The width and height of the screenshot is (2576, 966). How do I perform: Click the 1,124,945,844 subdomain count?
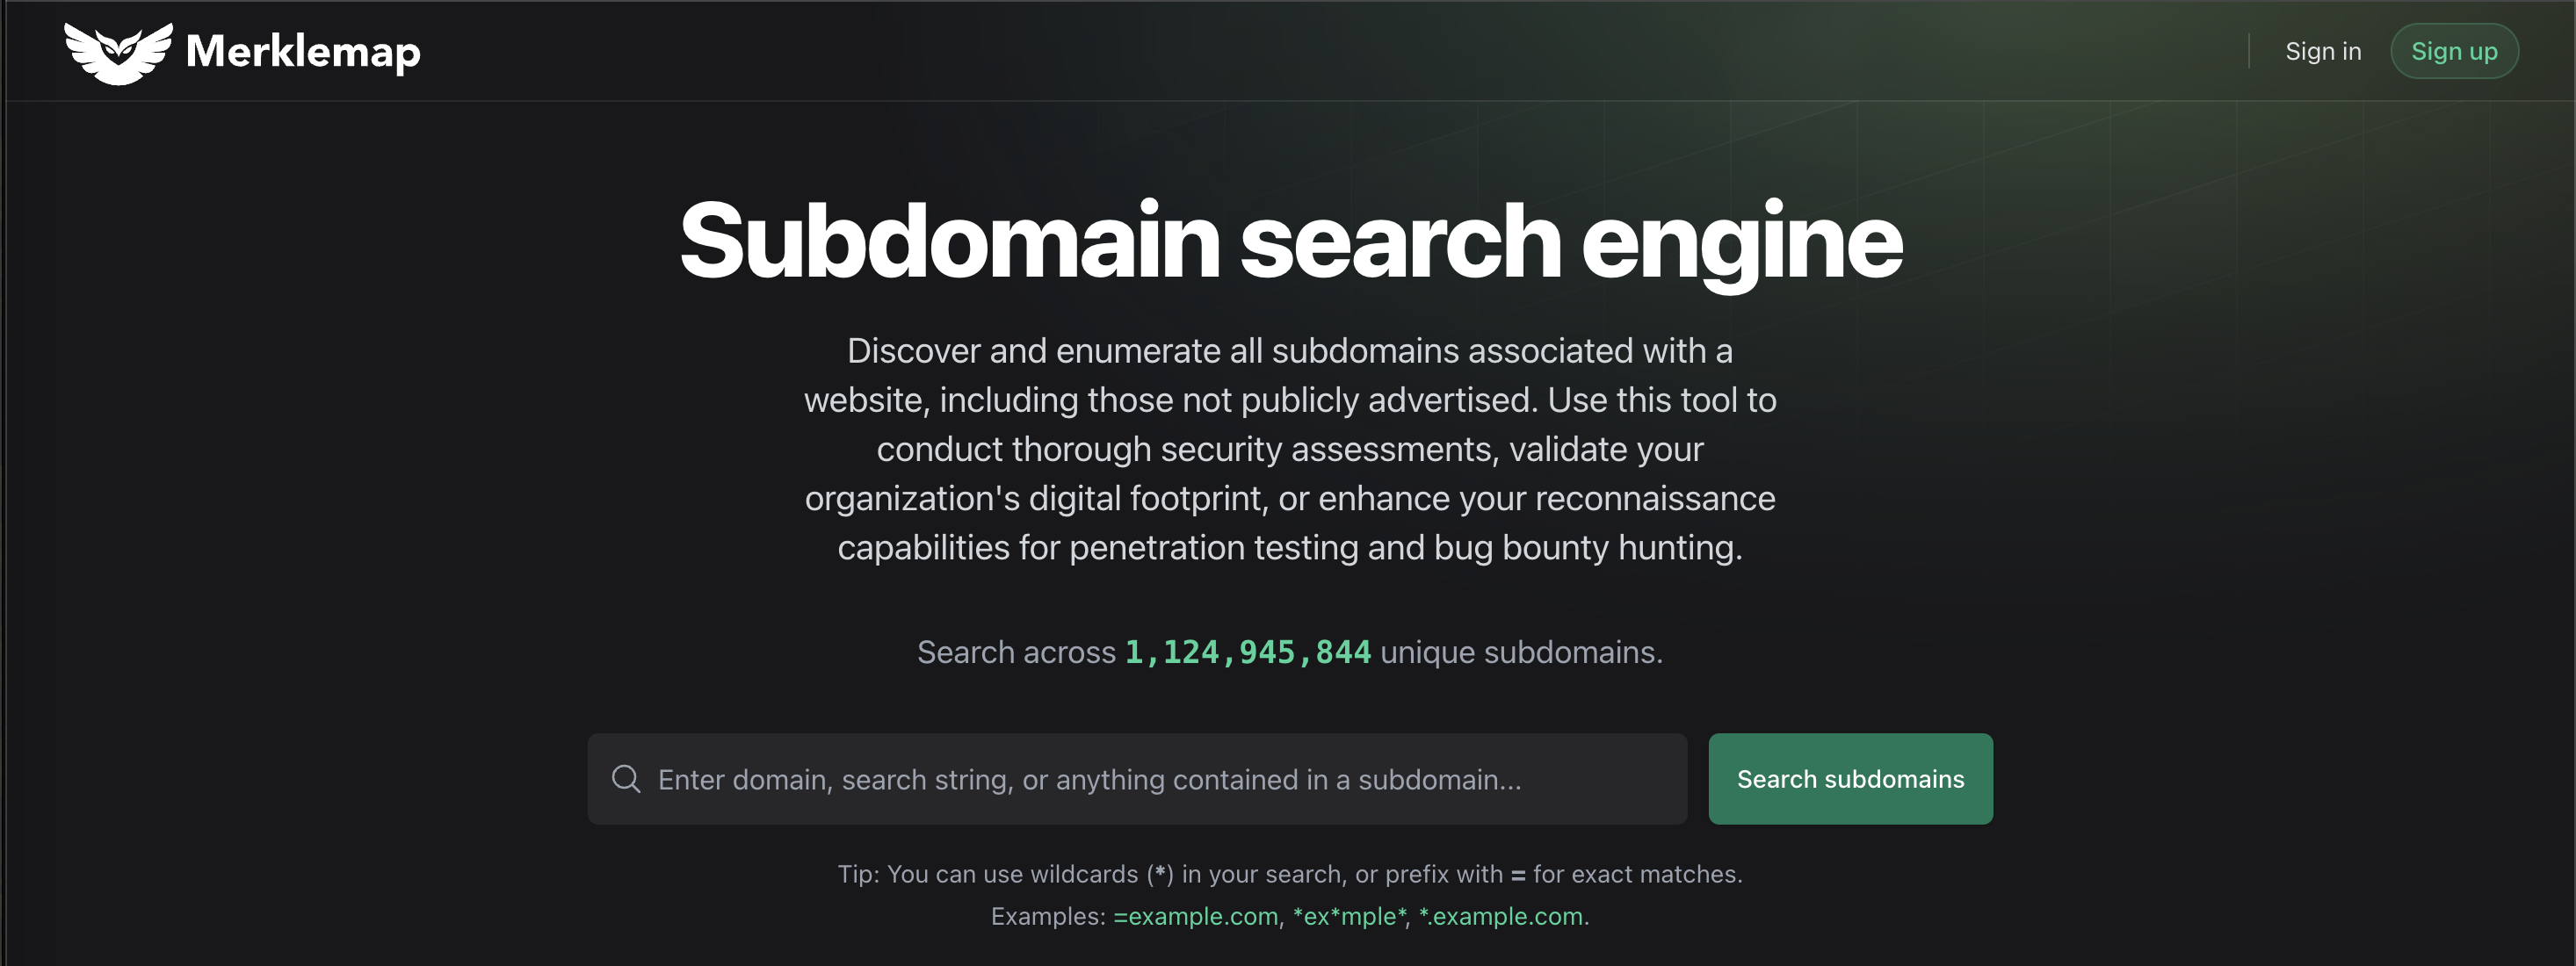tap(1247, 652)
